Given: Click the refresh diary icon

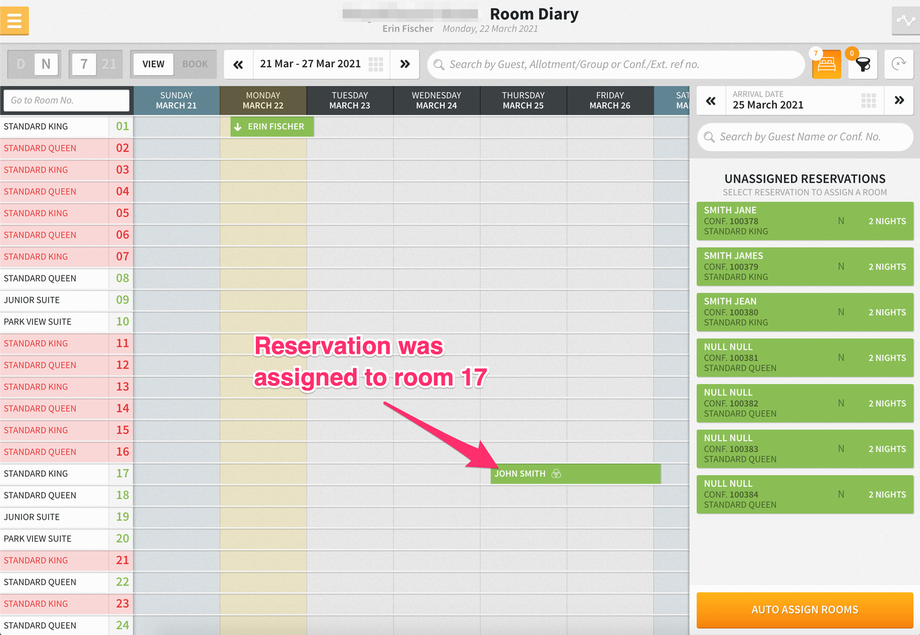Looking at the screenshot, I should [898, 64].
